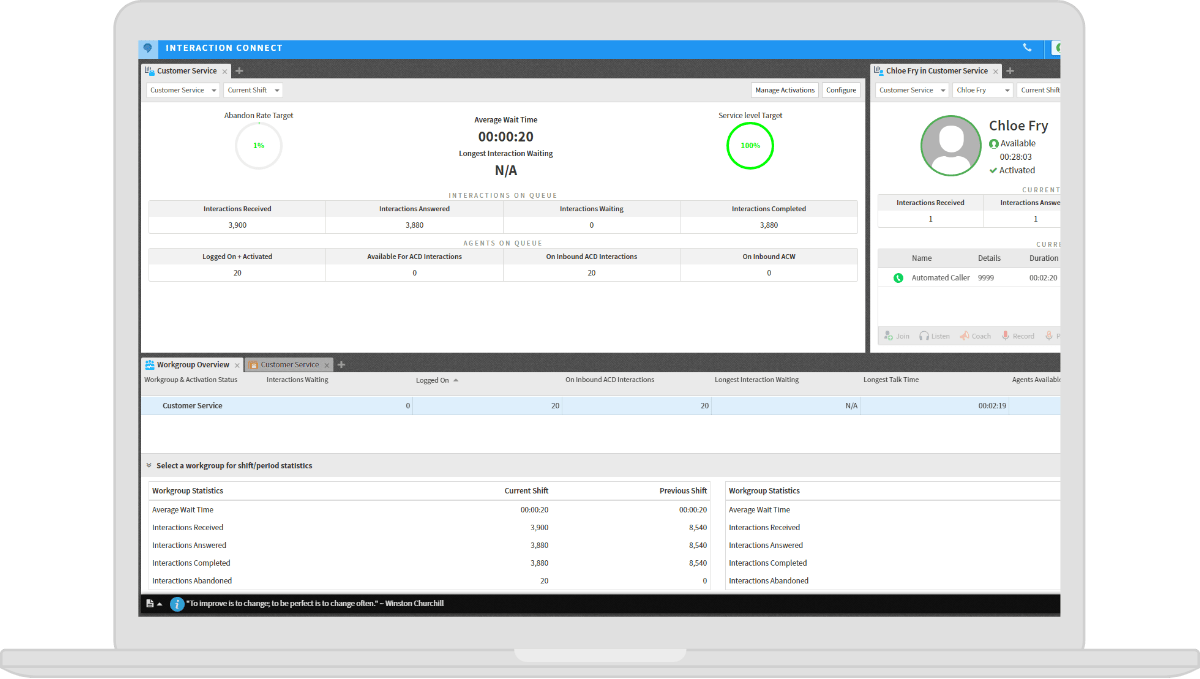Screen dimensions: 1200x679
Task: Click the green Available status icon under Chloe Fry
Action: click(994, 144)
